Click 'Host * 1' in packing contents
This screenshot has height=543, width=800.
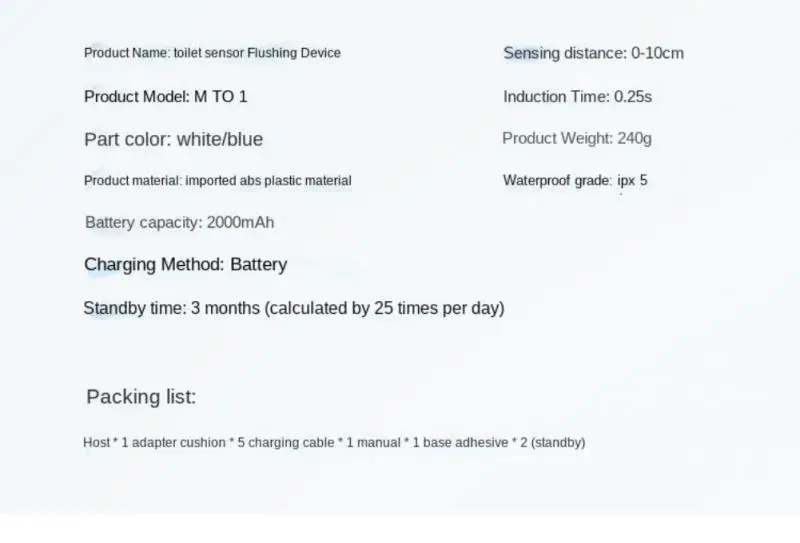click(106, 442)
